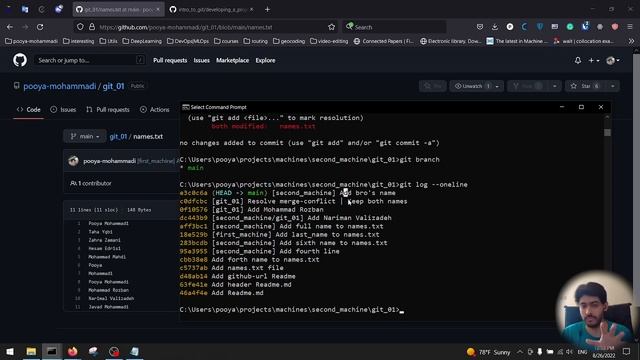Click the site lock icon in address bar
The width and height of the screenshot is (640, 360).
click(92, 27)
